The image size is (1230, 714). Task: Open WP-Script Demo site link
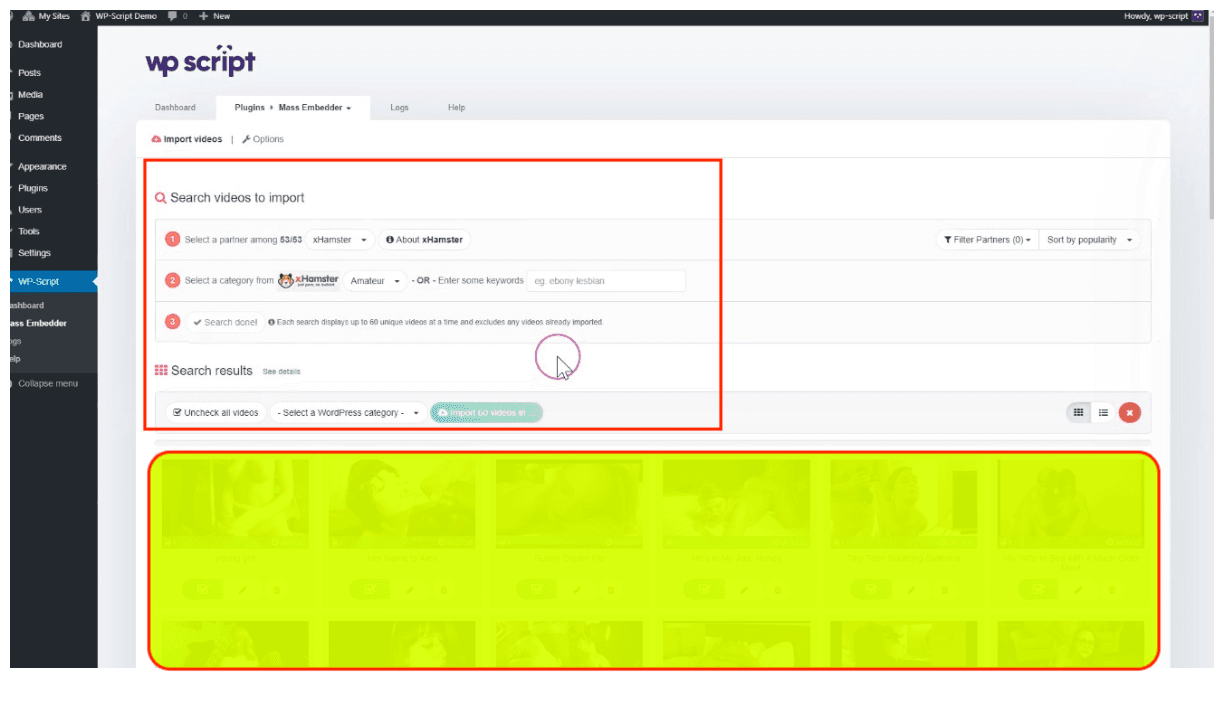(x=119, y=16)
